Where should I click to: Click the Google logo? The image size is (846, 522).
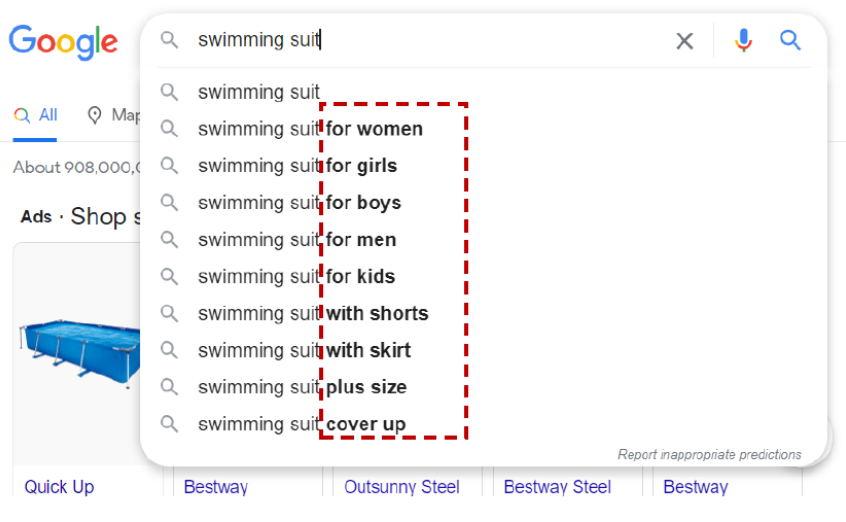[63, 41]
